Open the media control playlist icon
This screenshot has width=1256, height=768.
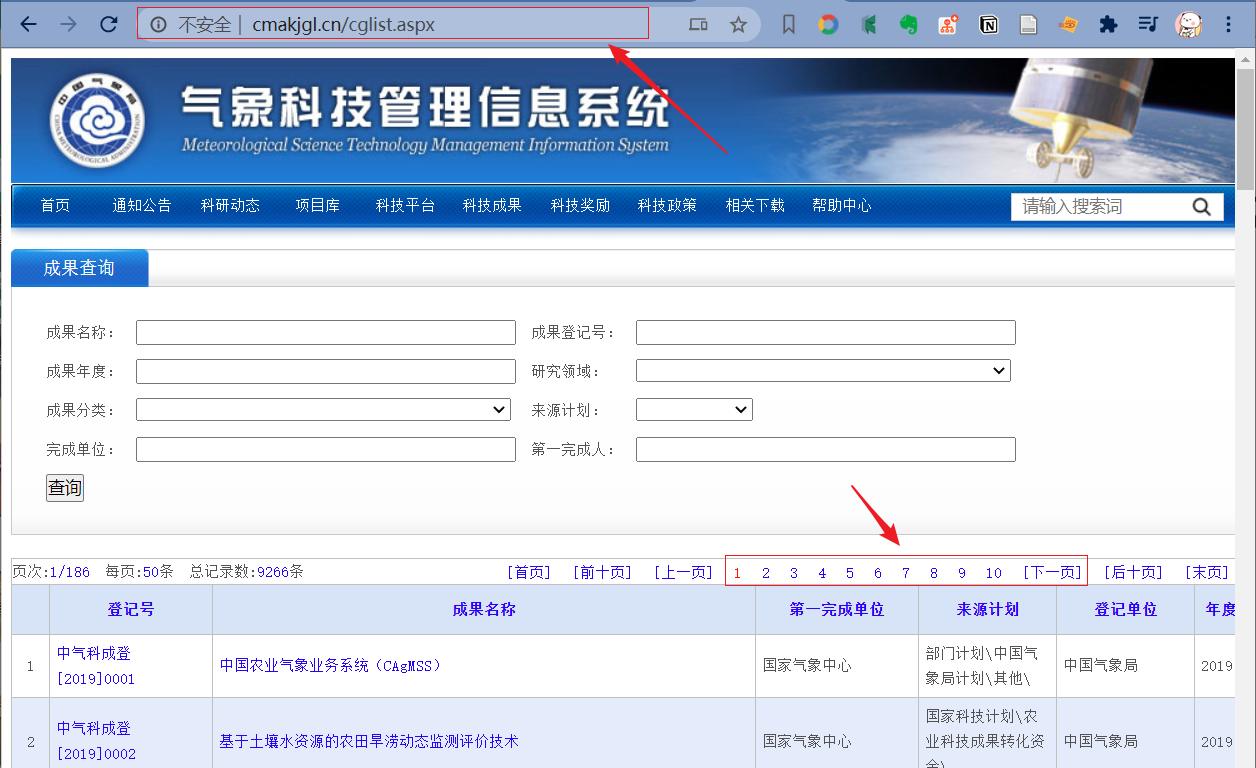point(1148,25)
